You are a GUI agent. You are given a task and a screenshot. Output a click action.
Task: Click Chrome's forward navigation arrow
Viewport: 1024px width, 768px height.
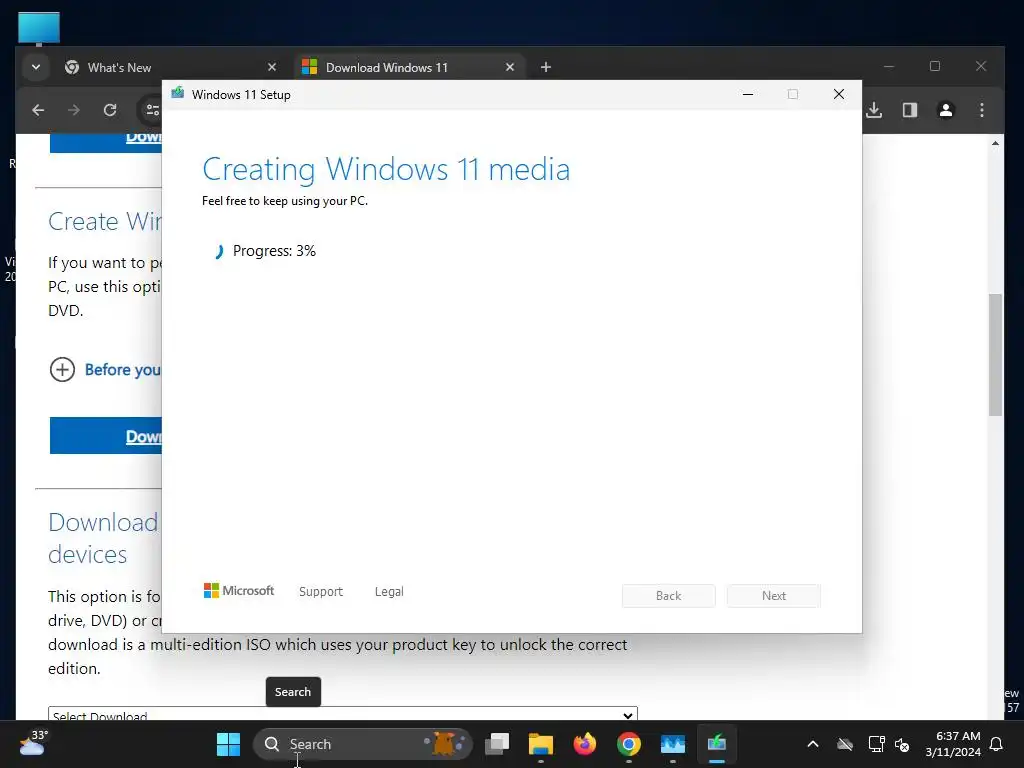(x=74, y=110)
